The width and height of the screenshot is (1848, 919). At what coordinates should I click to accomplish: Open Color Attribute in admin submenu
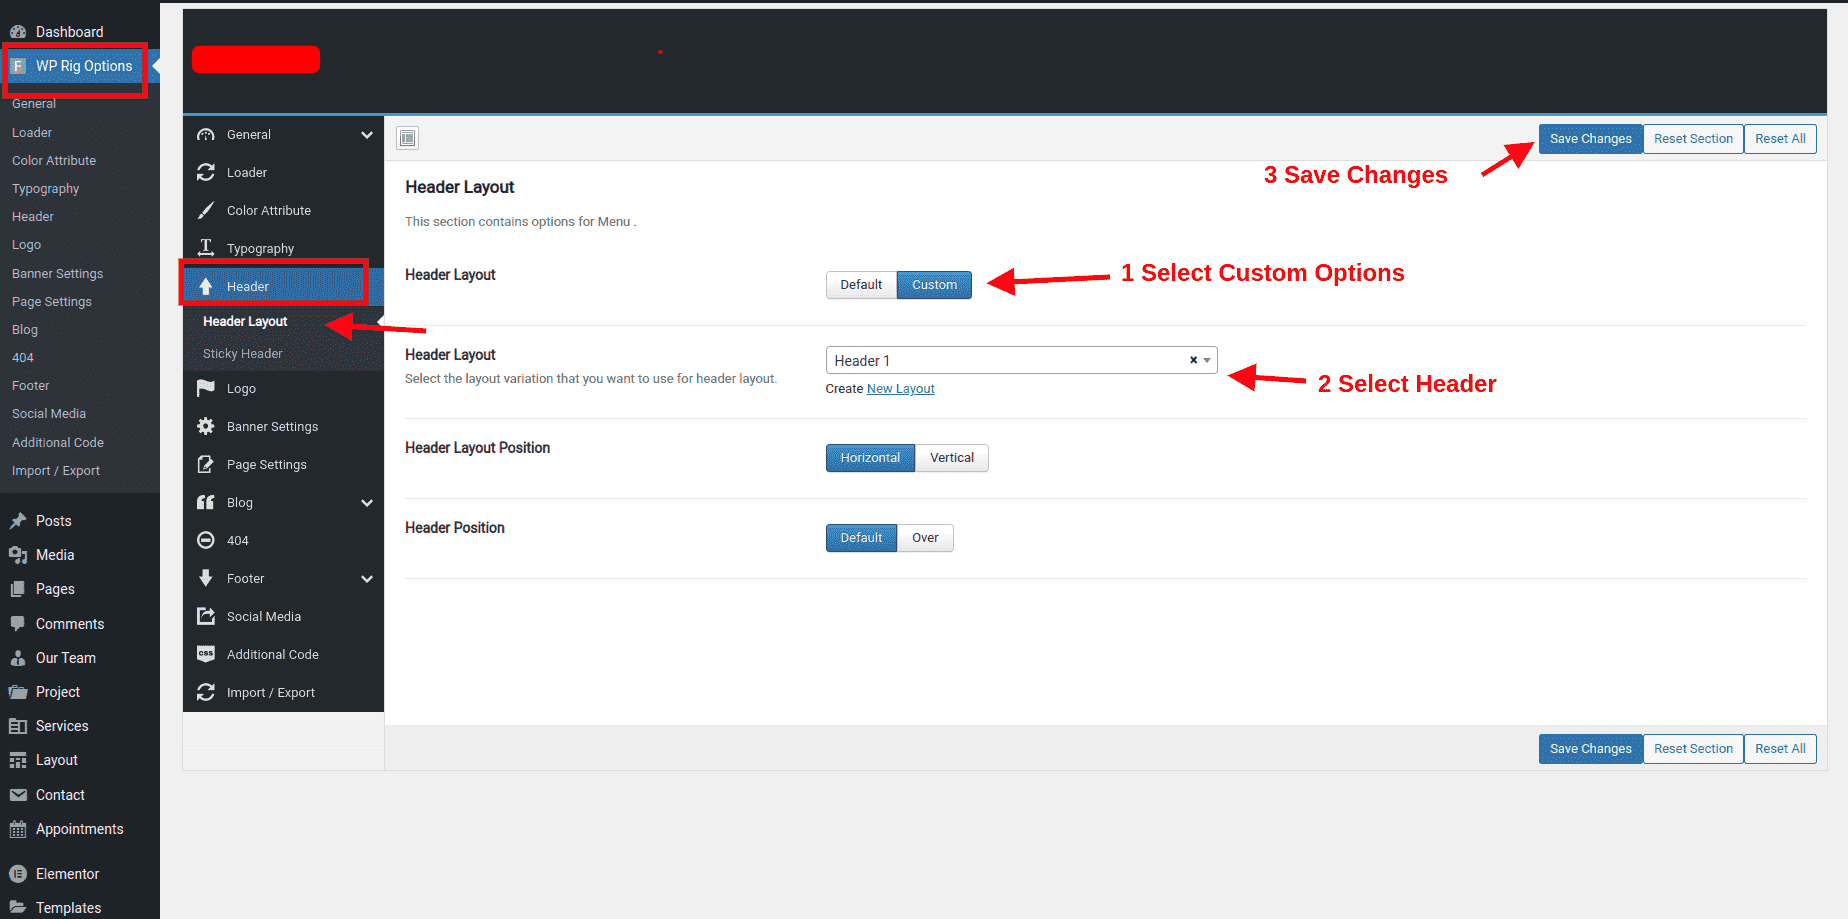(x=54, y=160)
